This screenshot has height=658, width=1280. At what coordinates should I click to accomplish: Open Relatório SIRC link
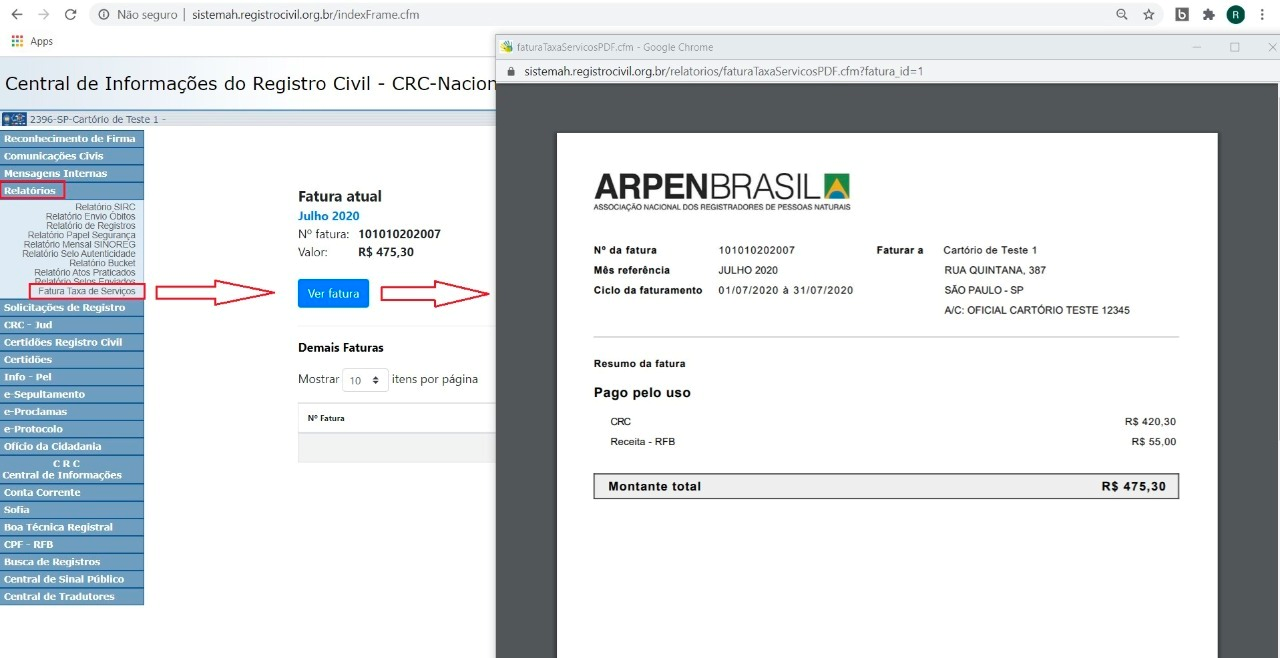105,207
